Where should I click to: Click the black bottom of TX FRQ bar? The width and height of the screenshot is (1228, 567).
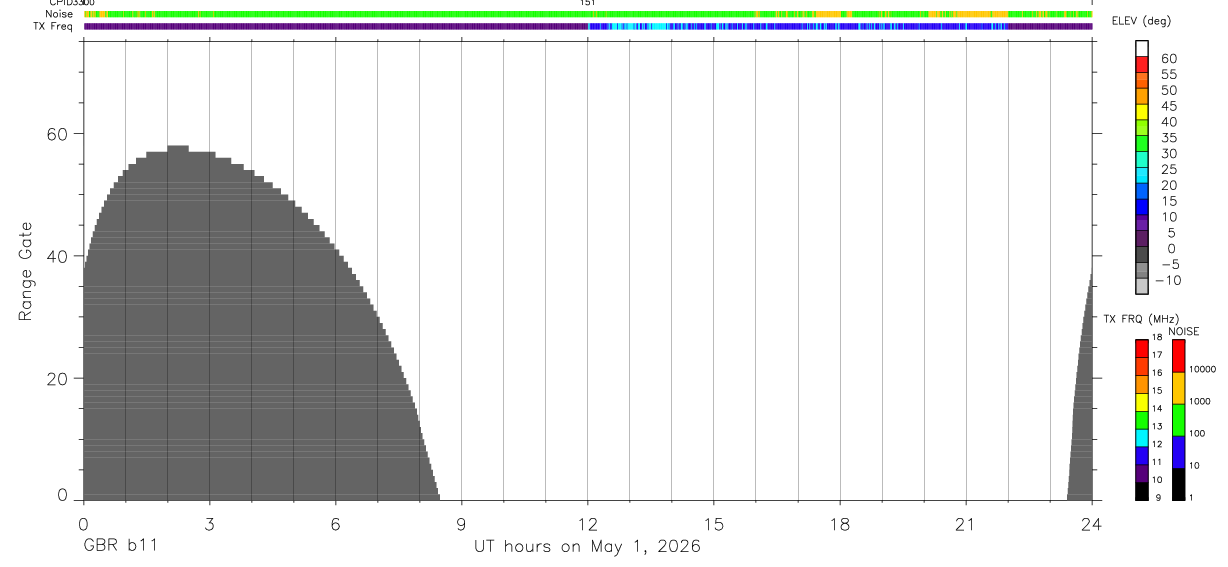pyautogui.click(x=1142, y=491)
